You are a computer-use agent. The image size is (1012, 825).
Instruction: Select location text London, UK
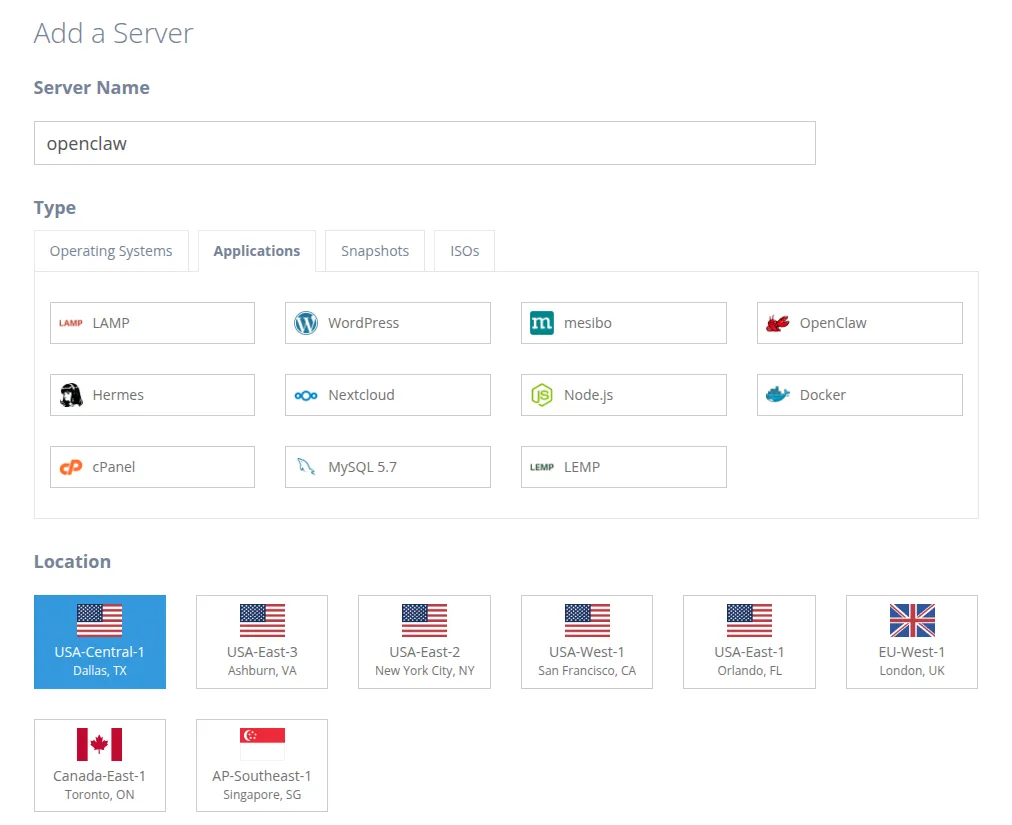(912, 671)
